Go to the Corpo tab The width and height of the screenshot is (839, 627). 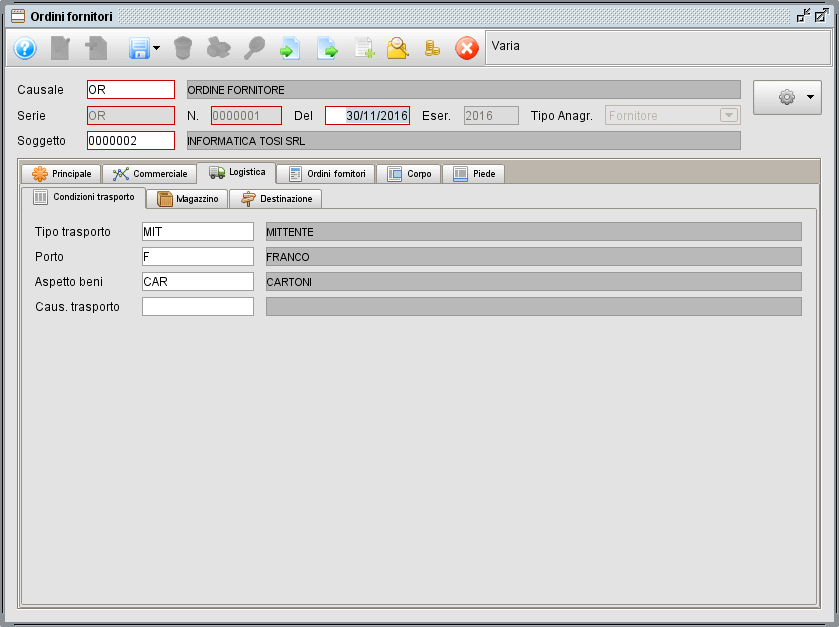[x=409, y=174]
